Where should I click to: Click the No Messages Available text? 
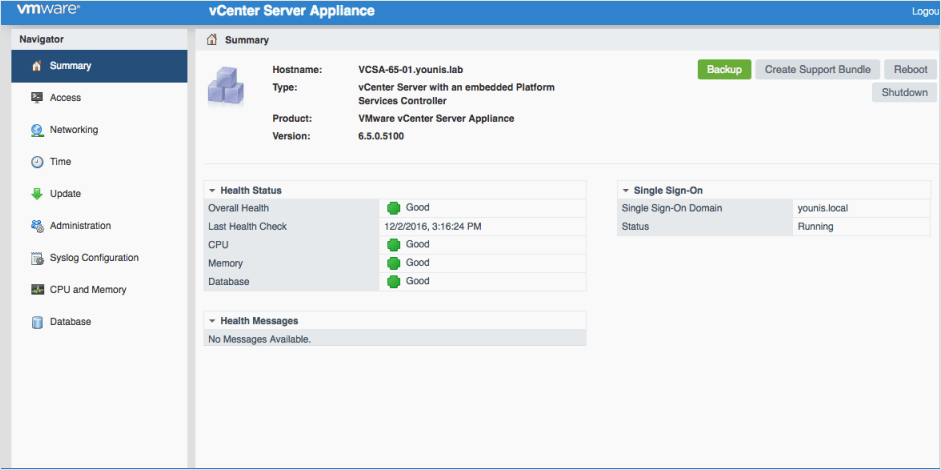259,340
